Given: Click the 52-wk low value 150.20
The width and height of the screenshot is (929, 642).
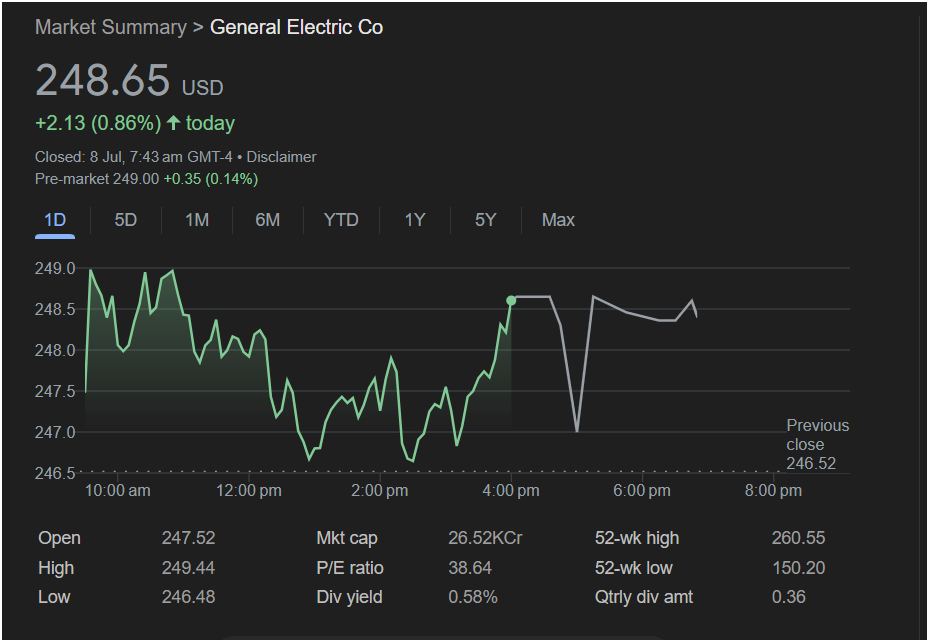Looking at the screenshot, I should point(798,568).
